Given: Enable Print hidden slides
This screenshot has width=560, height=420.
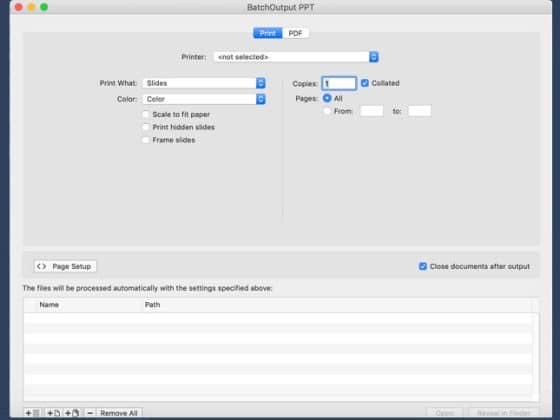Looking at the screenshot, I should click(x=146, y=127).
